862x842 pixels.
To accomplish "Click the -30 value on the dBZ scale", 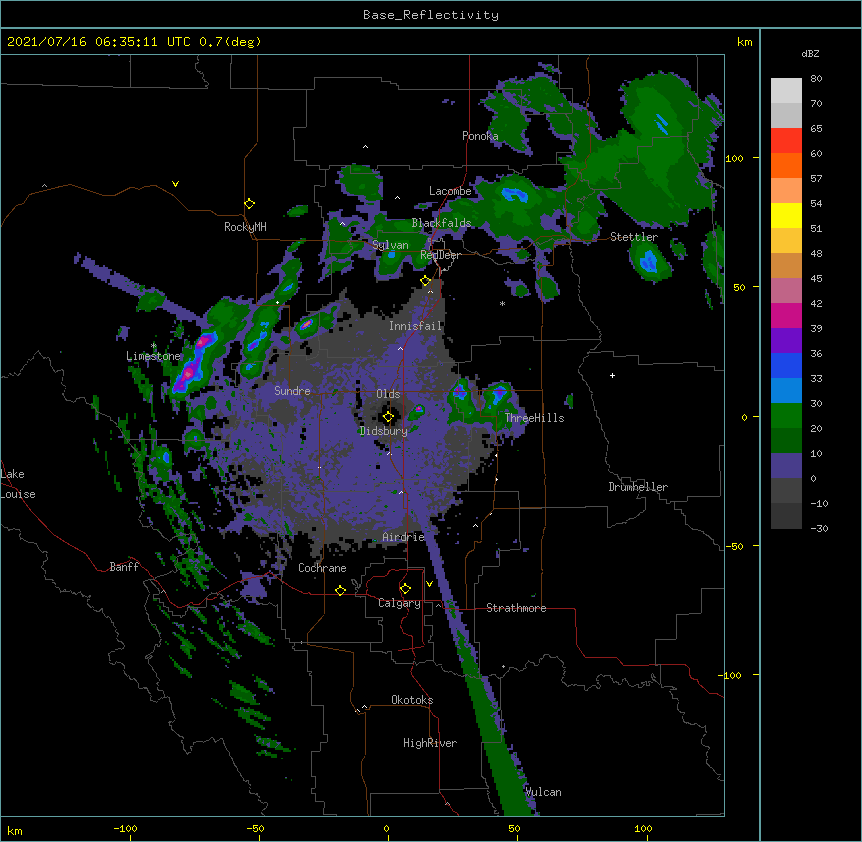I will [x=819, y=528].
